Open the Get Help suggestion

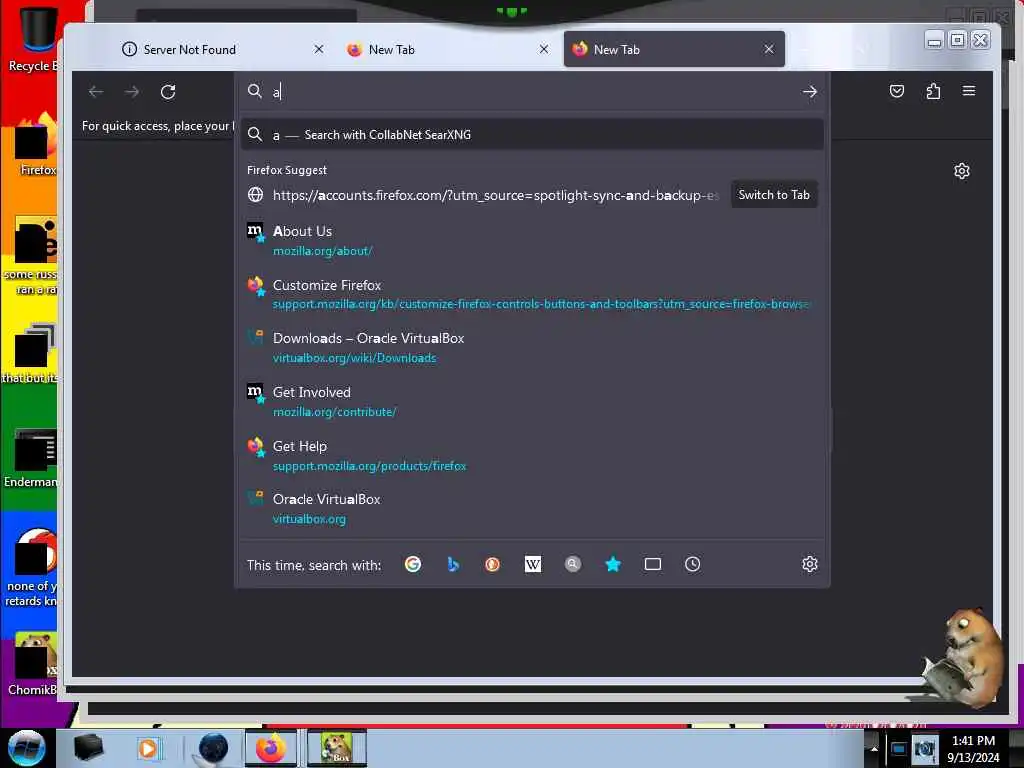coord(532,455)
